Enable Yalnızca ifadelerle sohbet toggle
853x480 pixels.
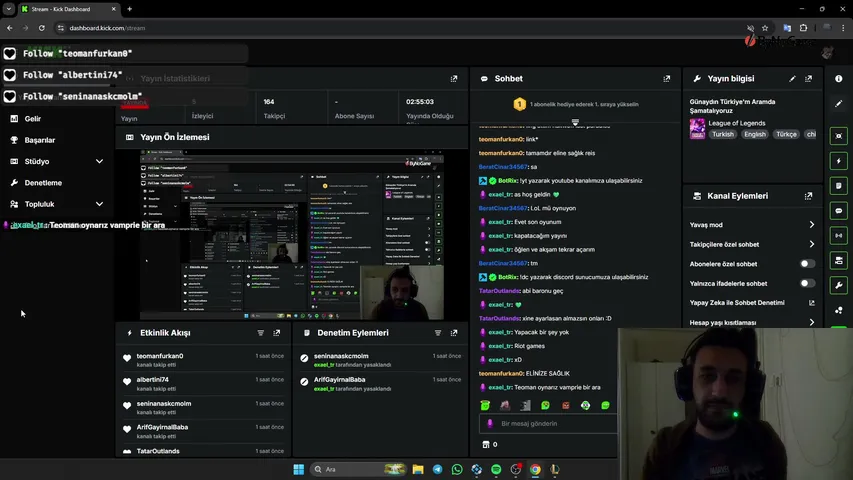(x=807, y=284)
